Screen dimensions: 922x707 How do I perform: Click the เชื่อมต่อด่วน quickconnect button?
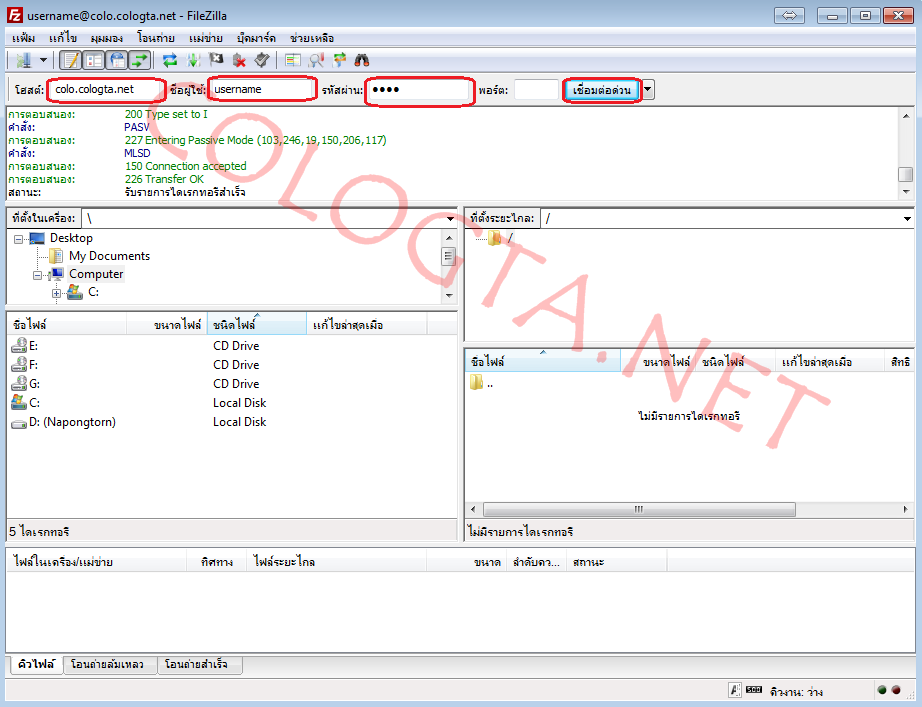(x=602, y=90)
